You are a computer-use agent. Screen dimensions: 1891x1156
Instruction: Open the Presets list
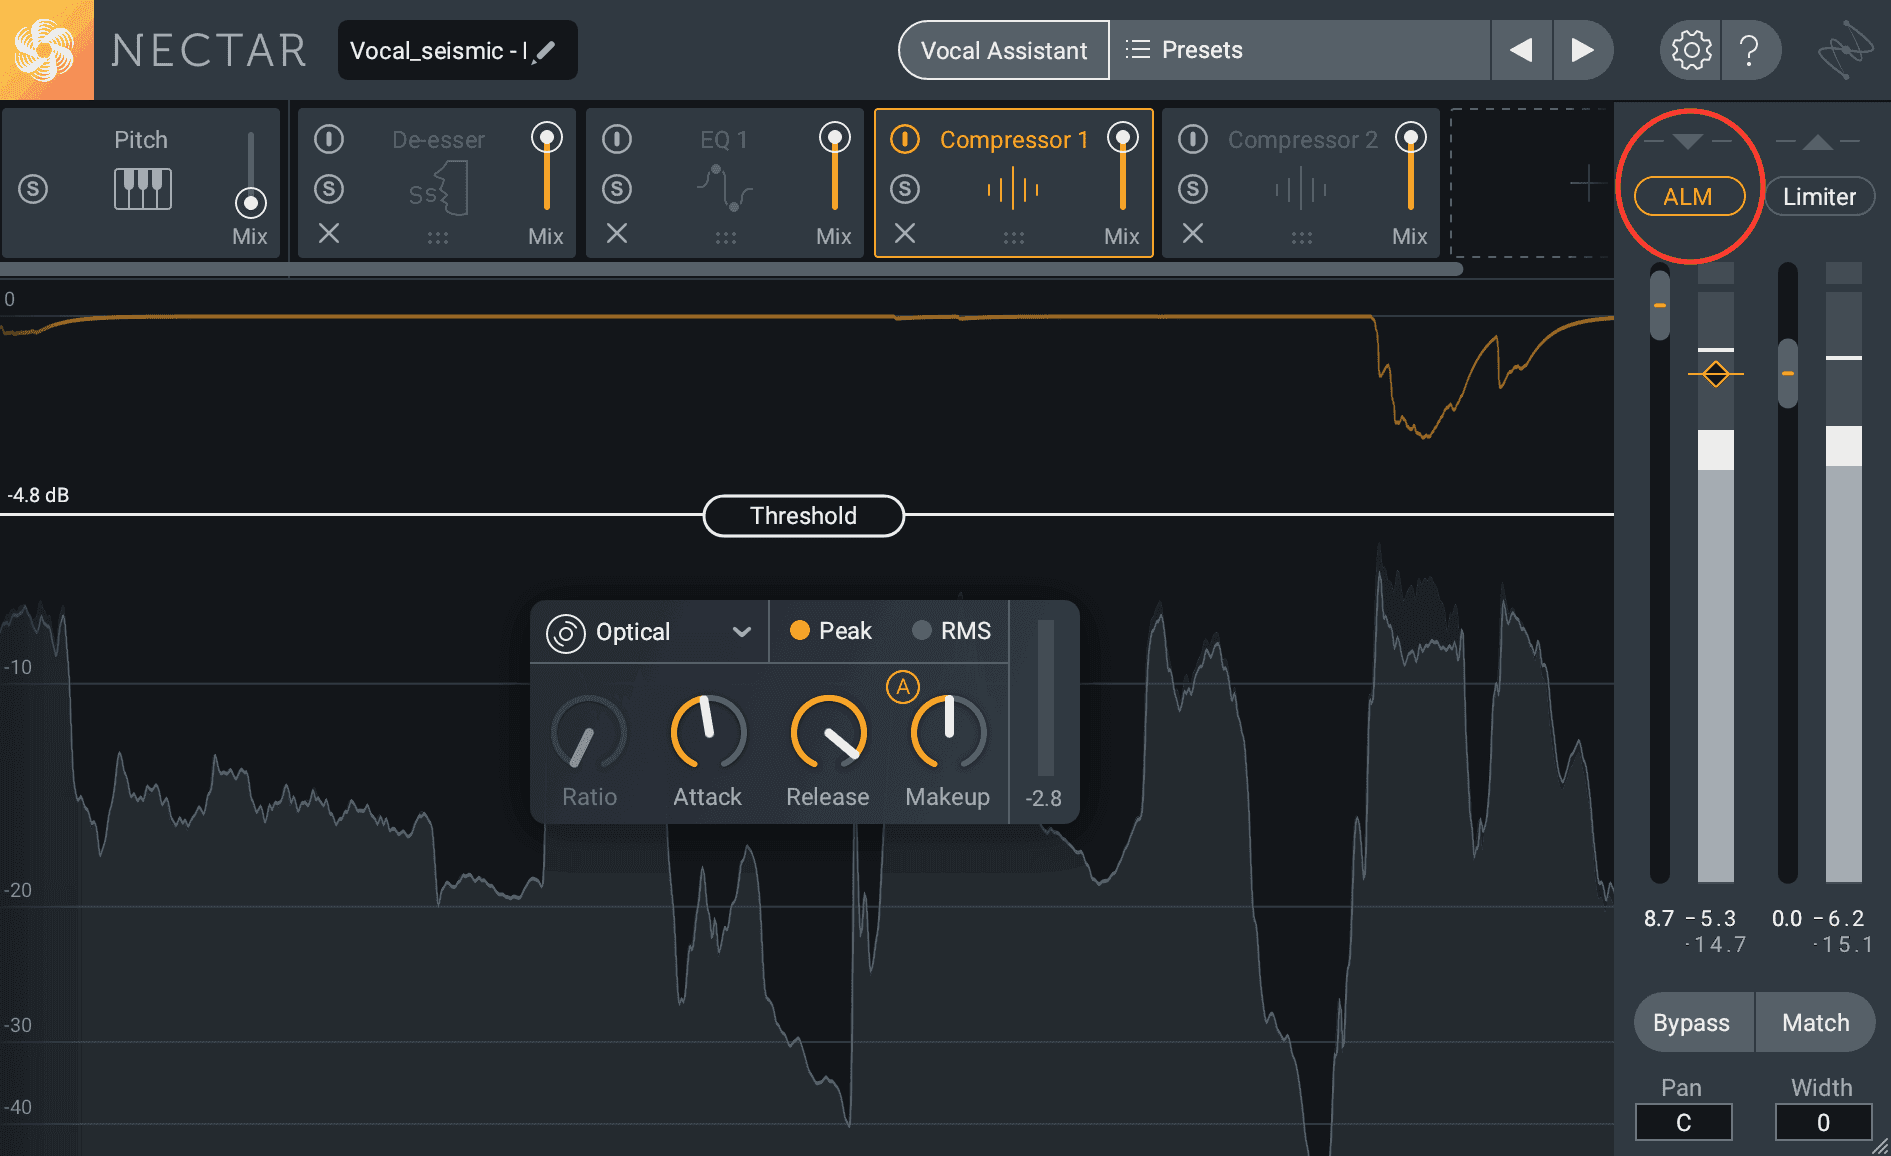(x=1299, y=50)
